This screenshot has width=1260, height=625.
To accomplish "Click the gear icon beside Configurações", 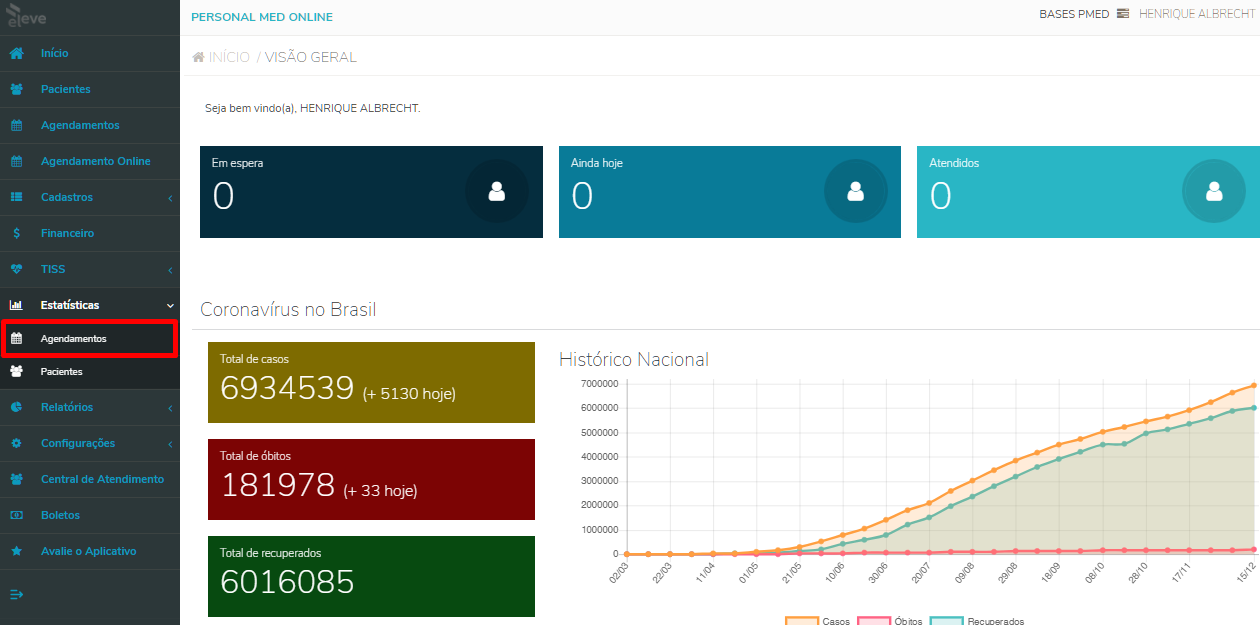I will [16, 443].
